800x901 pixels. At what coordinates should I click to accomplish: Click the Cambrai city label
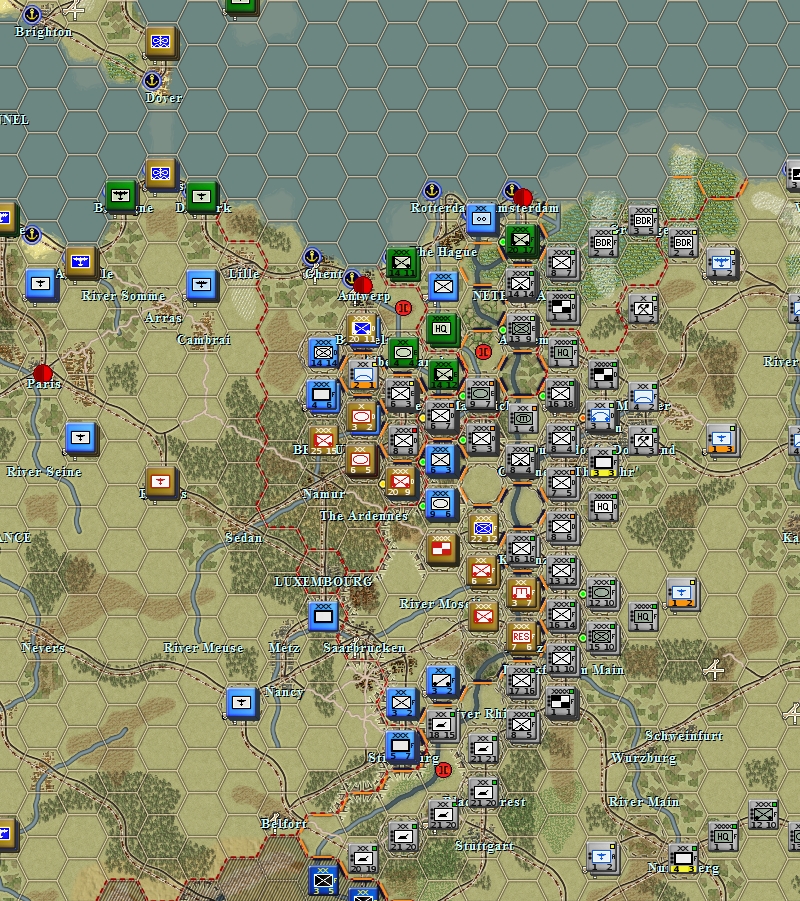pos(203,340)
